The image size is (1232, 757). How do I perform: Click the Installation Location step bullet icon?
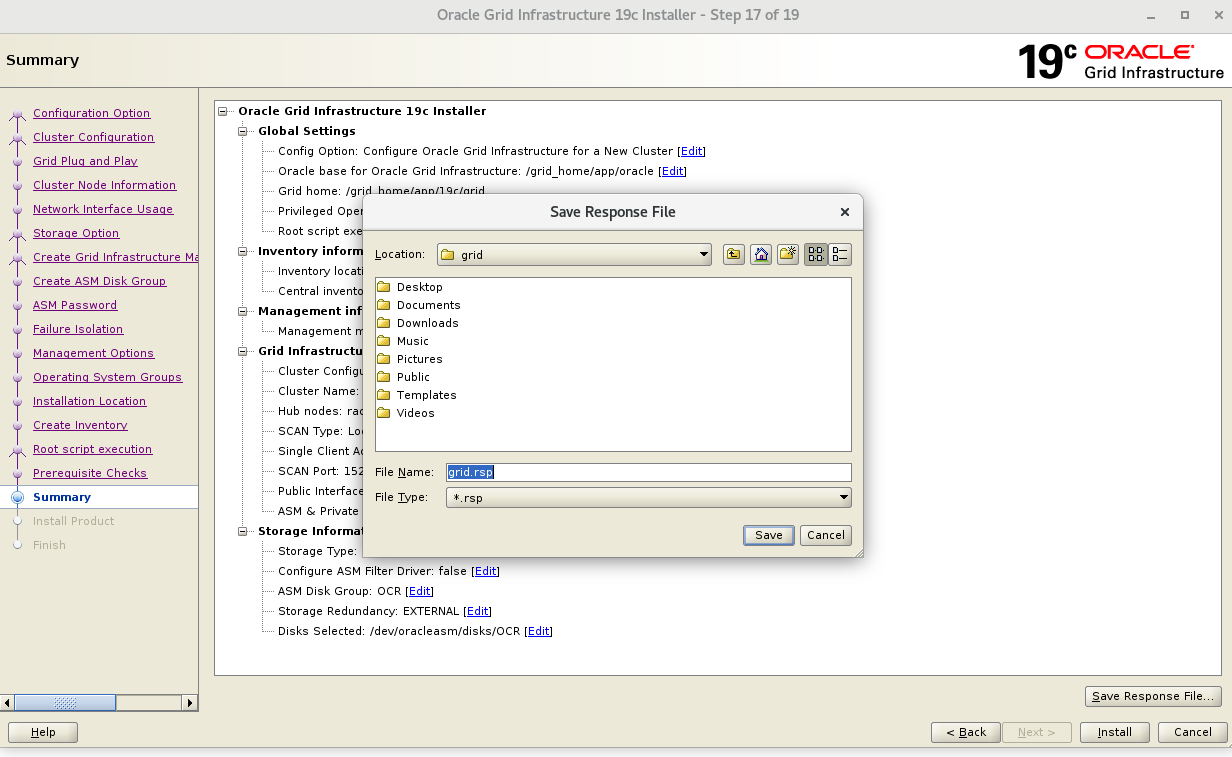coord(17,402)
